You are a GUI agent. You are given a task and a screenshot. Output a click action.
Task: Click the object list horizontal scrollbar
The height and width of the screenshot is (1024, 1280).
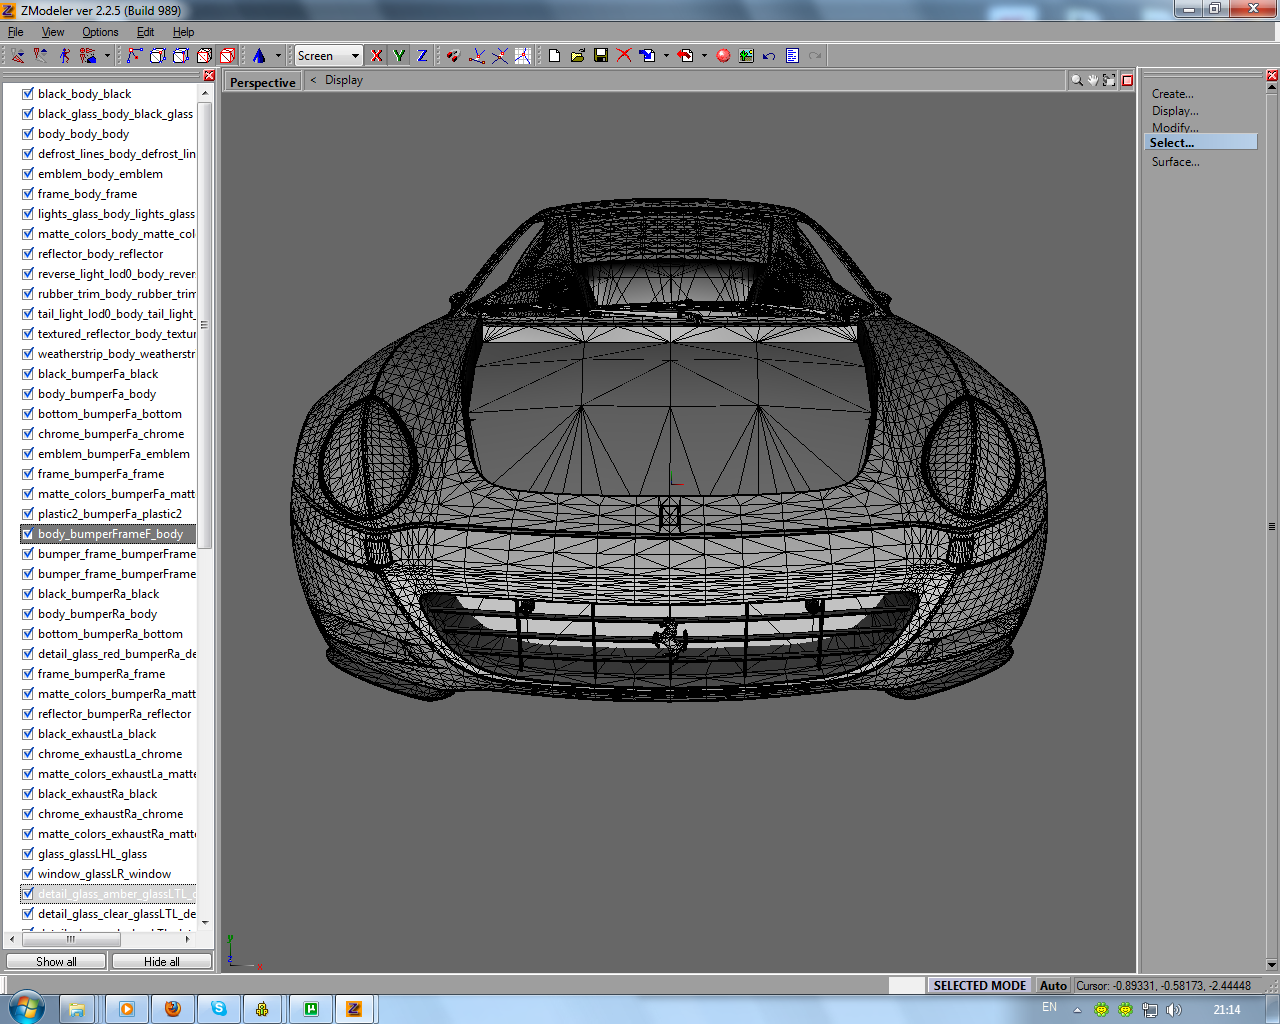pos(71,939)
